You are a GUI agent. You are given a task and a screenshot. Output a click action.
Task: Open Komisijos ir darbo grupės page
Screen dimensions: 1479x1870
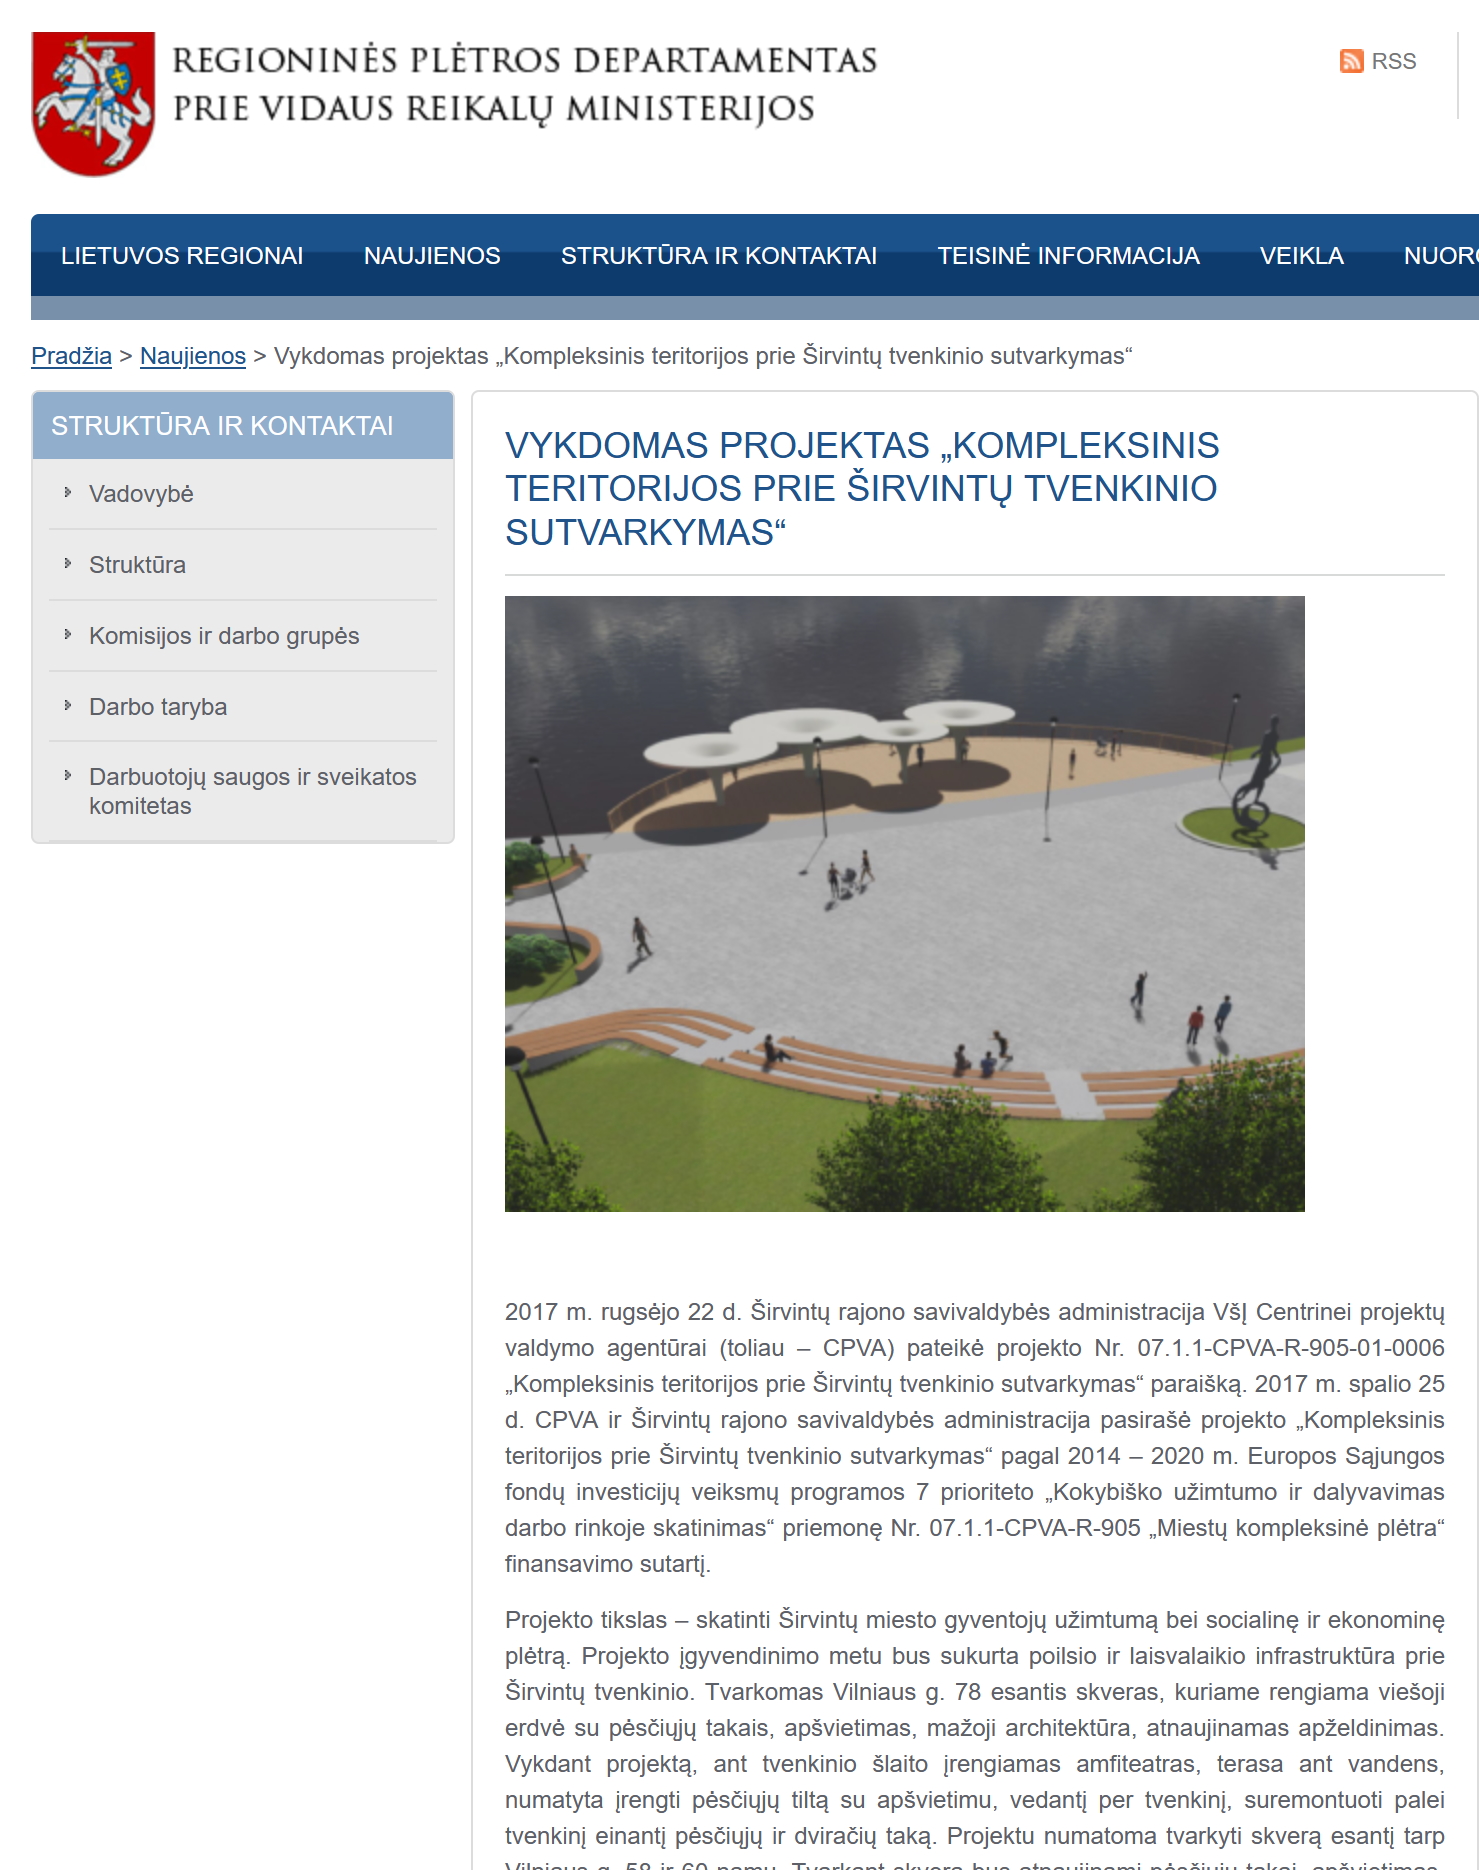[224, 636]
